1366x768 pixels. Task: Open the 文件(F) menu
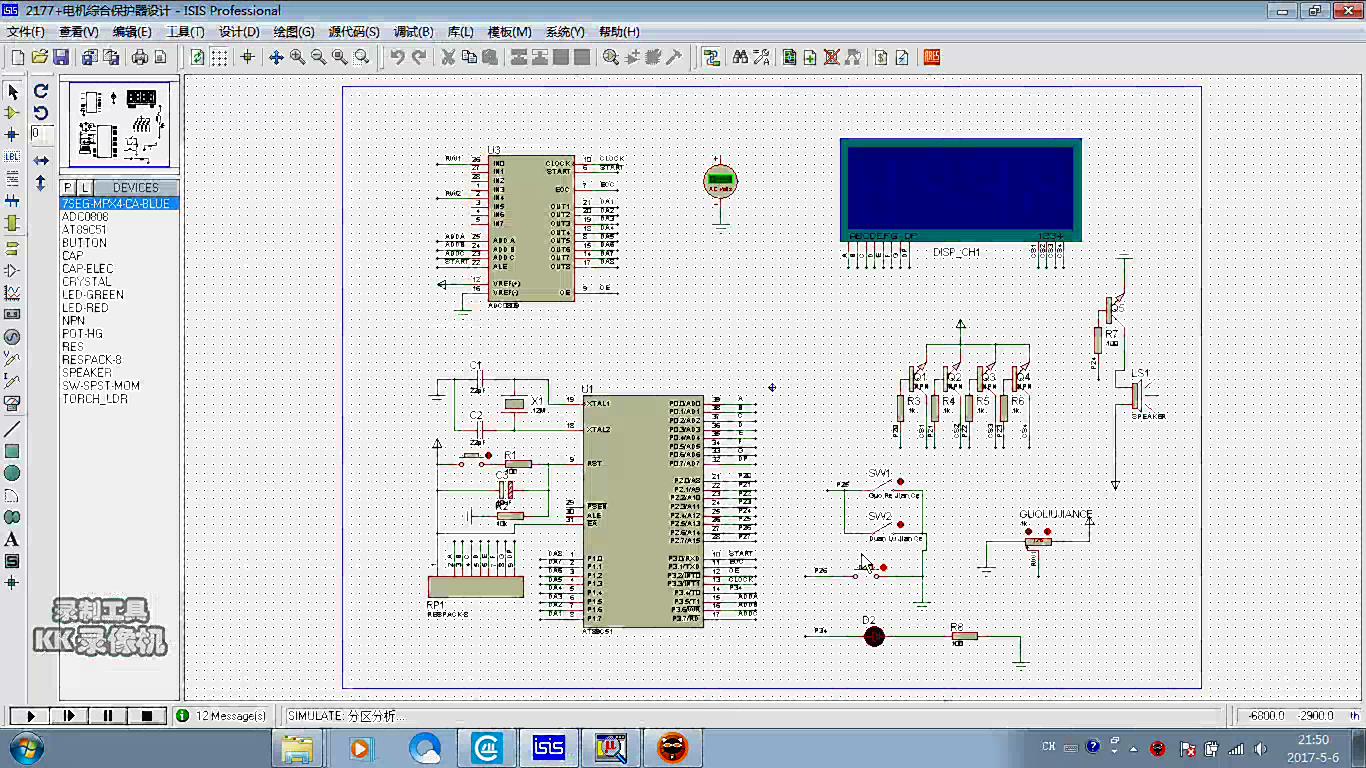(x=26, y=32)
